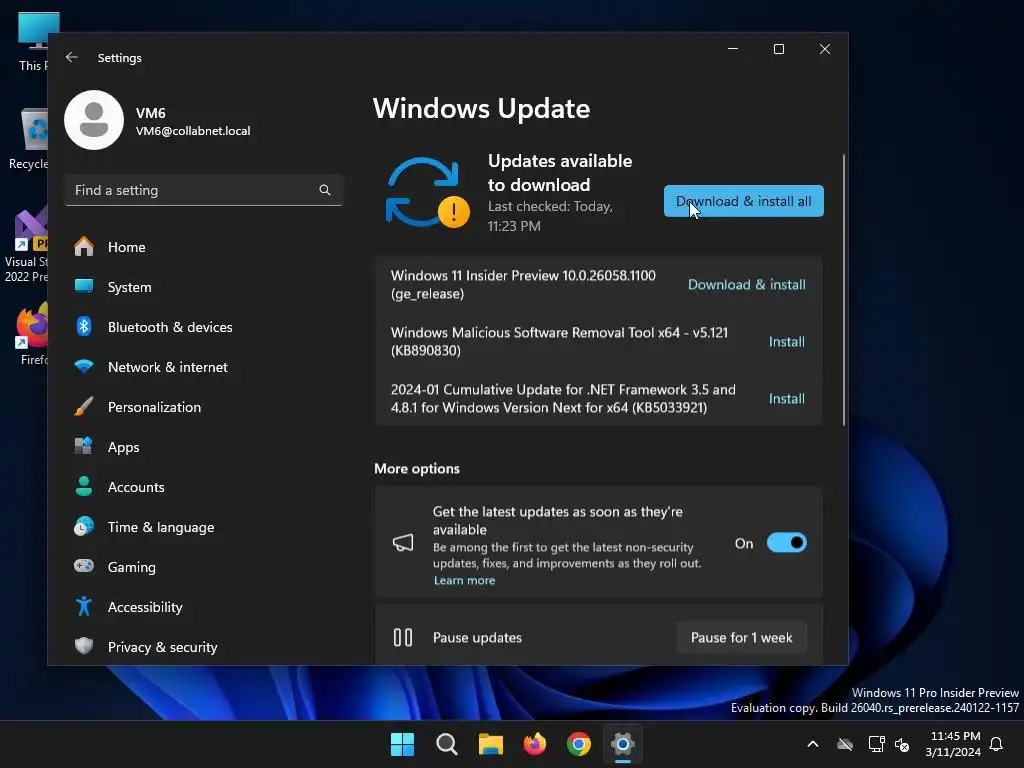Select the Firefox desktop shortcut
Image resolution: width=1024 pixels, height=768 pixels.
click(x=33, y=333)
